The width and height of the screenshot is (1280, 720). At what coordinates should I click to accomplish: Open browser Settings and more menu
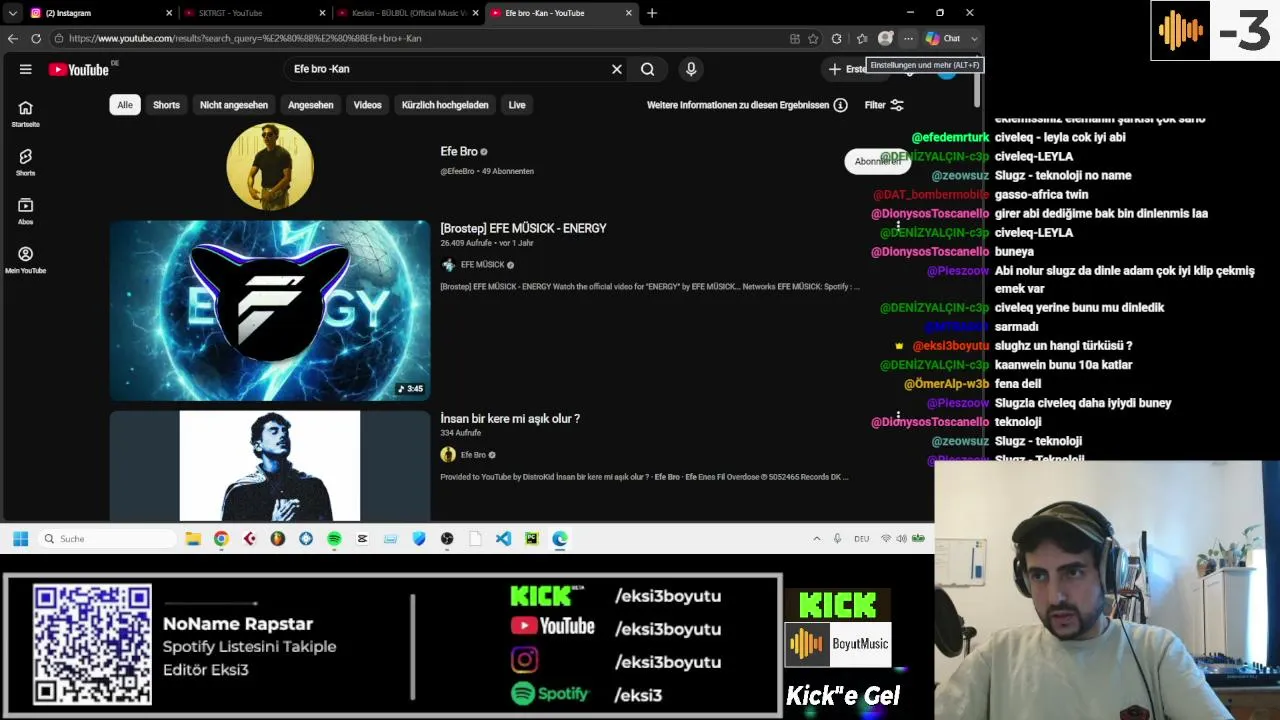tap(908, 38)
